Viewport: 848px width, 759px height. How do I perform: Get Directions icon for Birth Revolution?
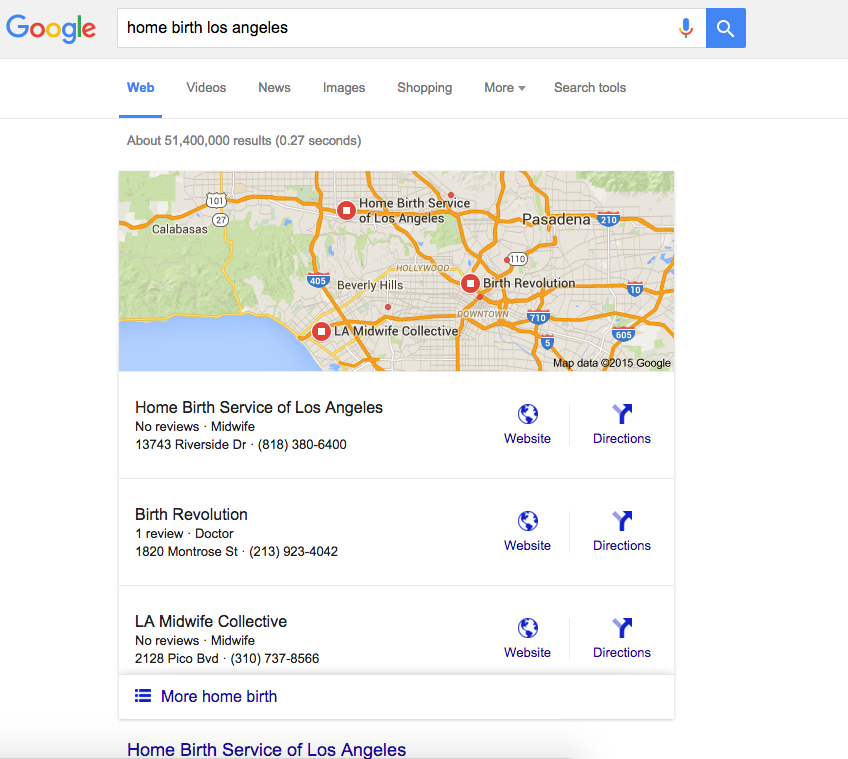tap(622, 521)
